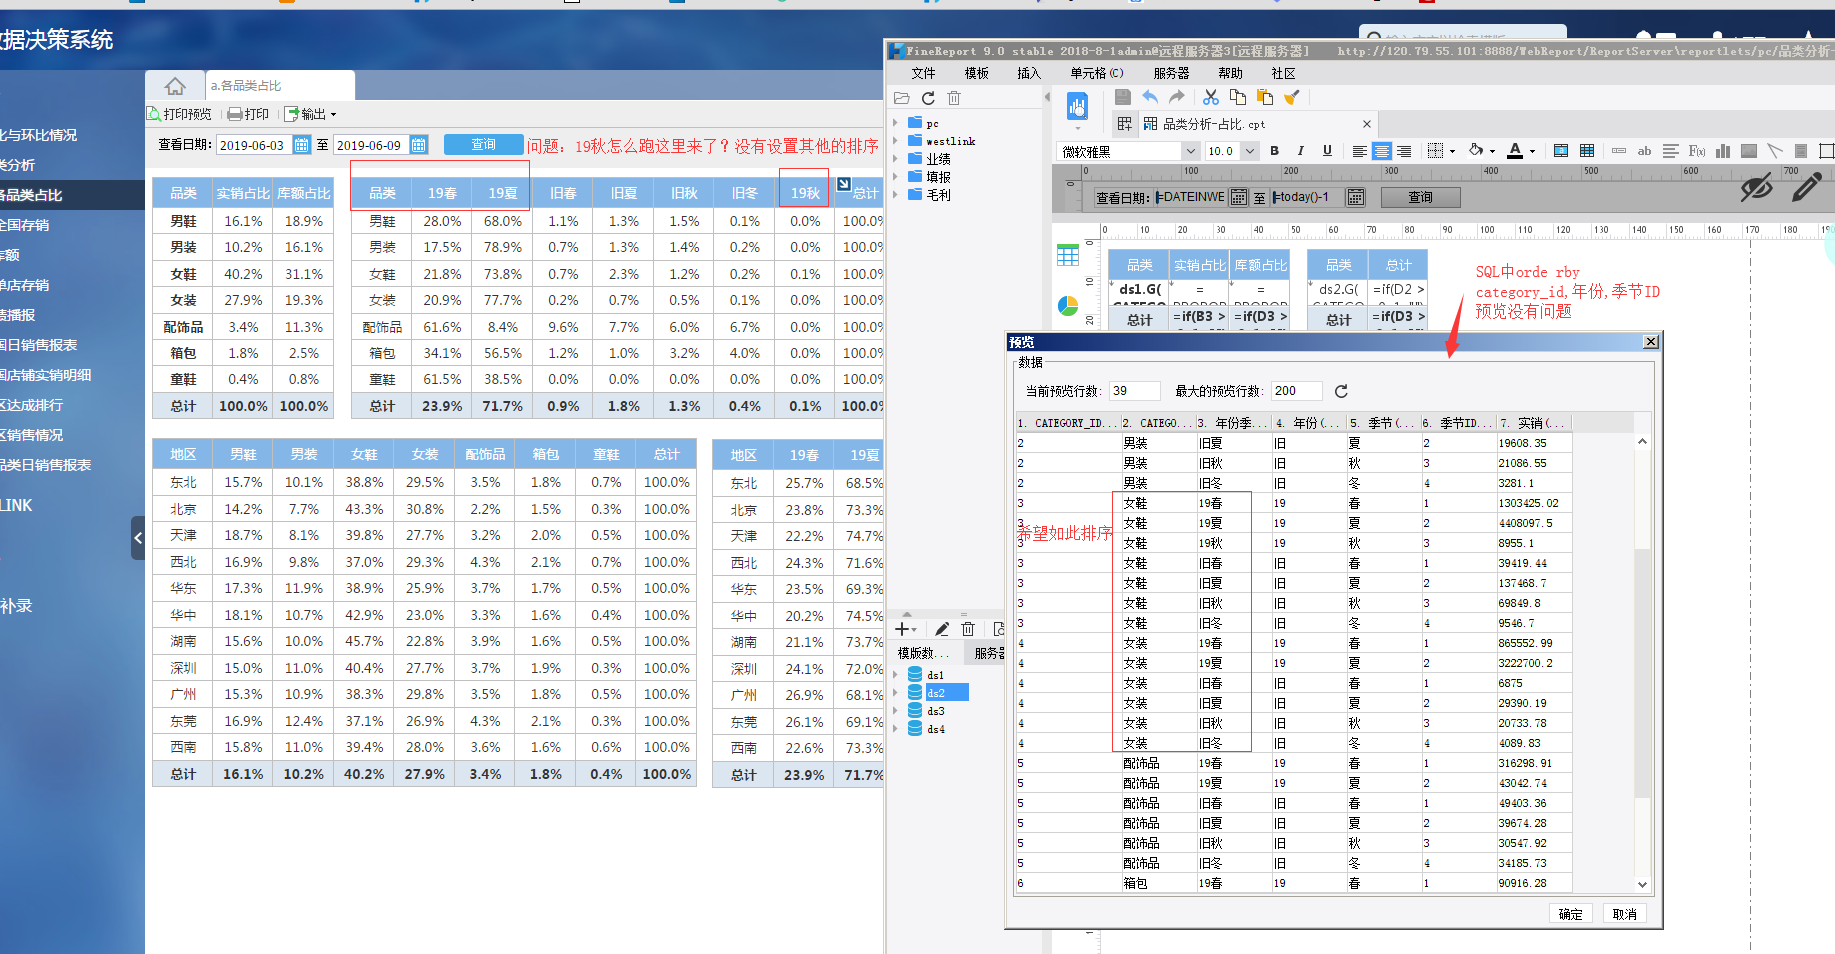Refresh preview data in 预览 dialog
Viewport: 1835px width, 954px height.
tap(1341, 391)
